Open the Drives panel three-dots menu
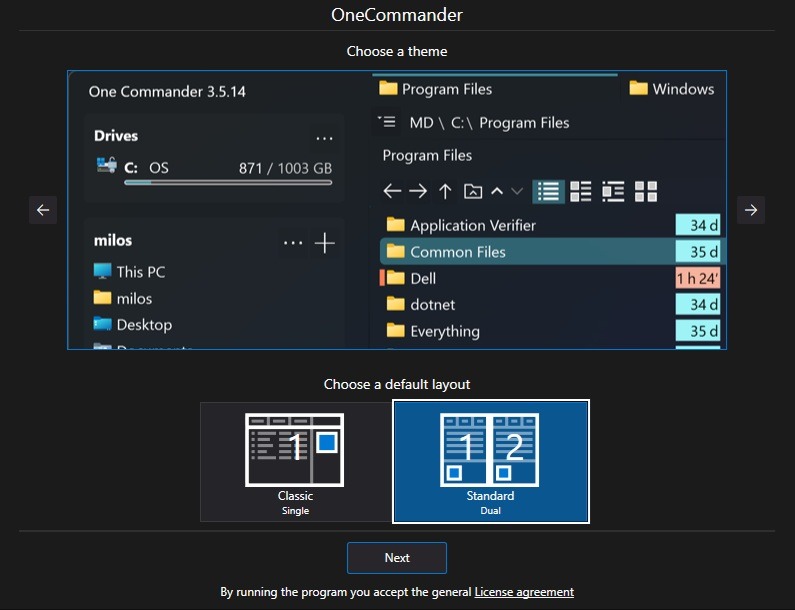 (324, 138)
